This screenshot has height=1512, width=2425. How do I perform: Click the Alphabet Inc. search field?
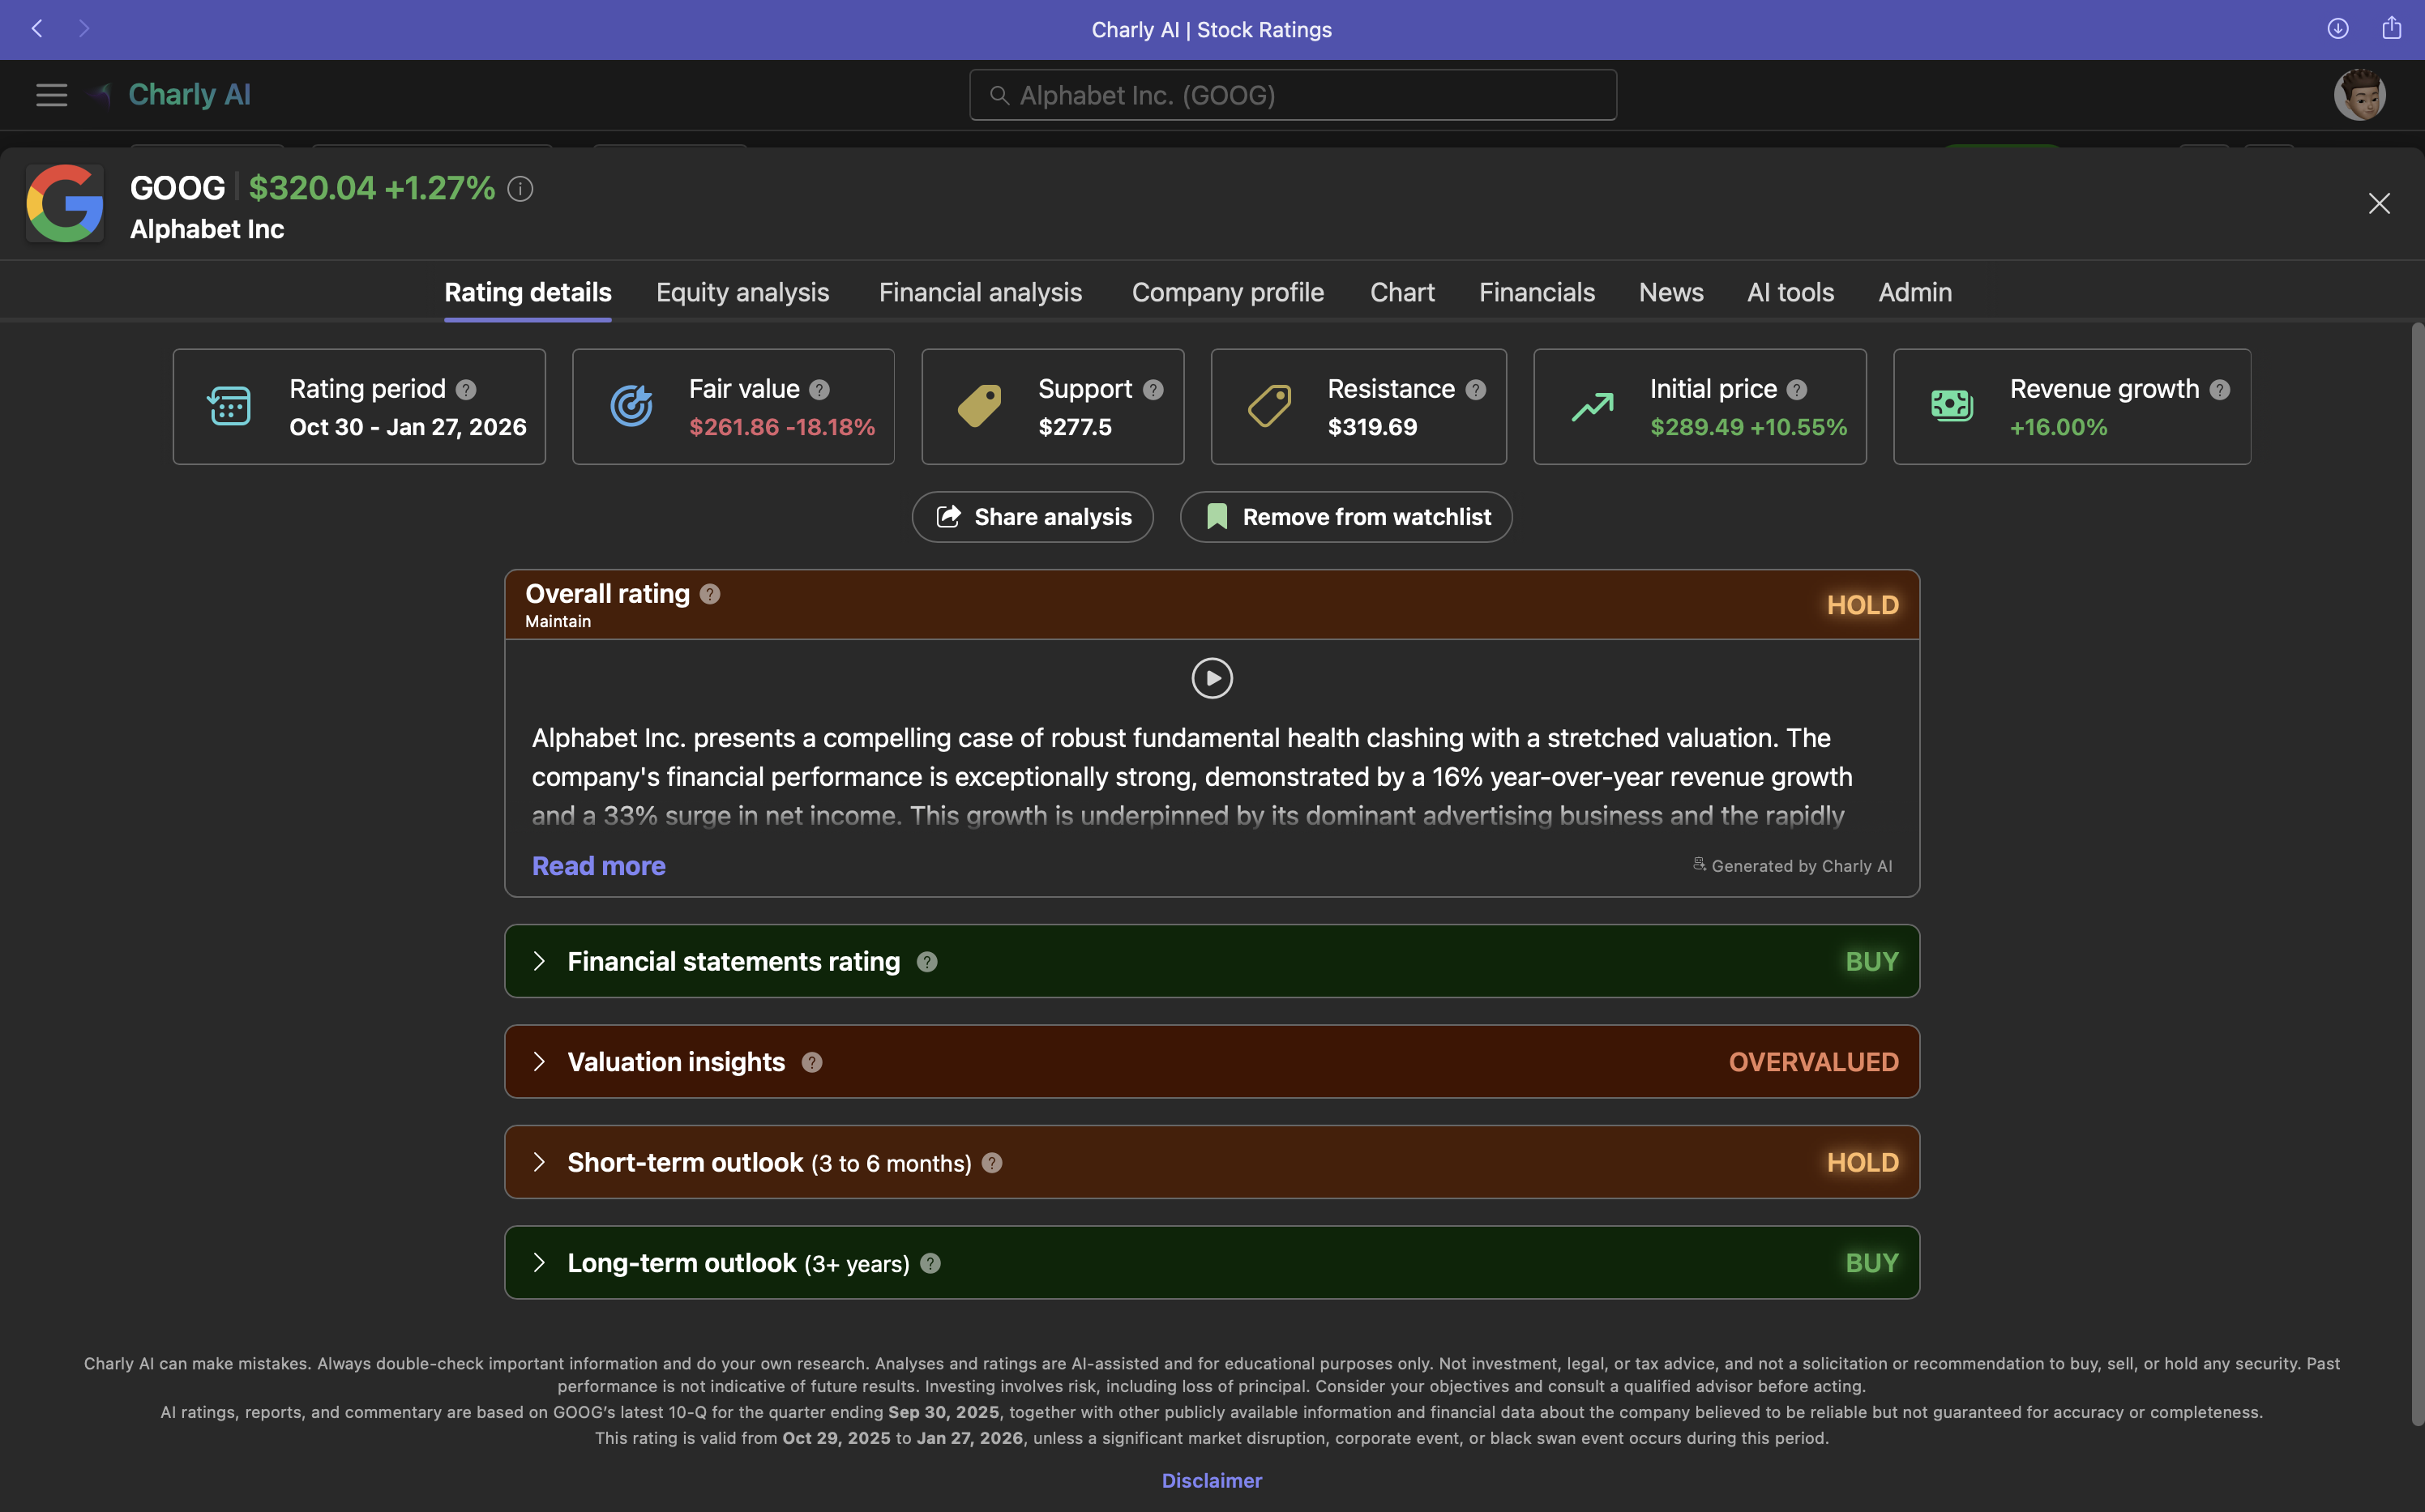click(1292, 95)
